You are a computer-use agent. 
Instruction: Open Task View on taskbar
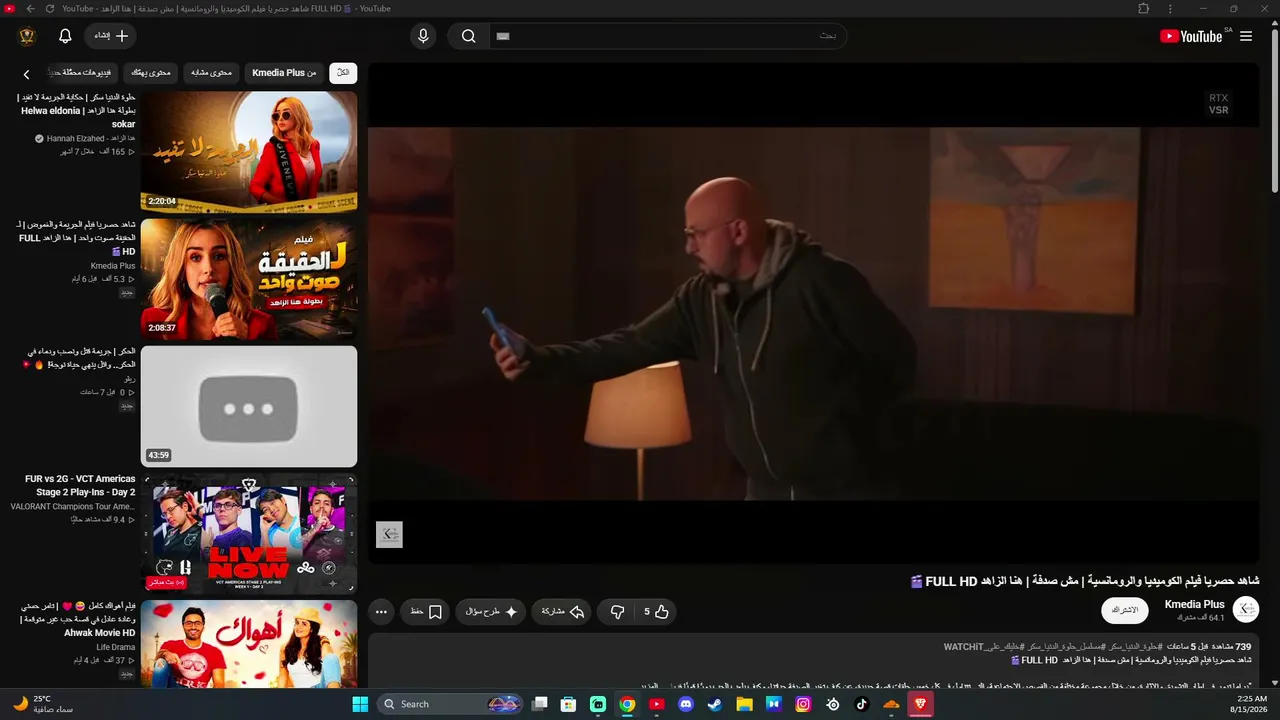pyautogui.click(x=540, y=704)
